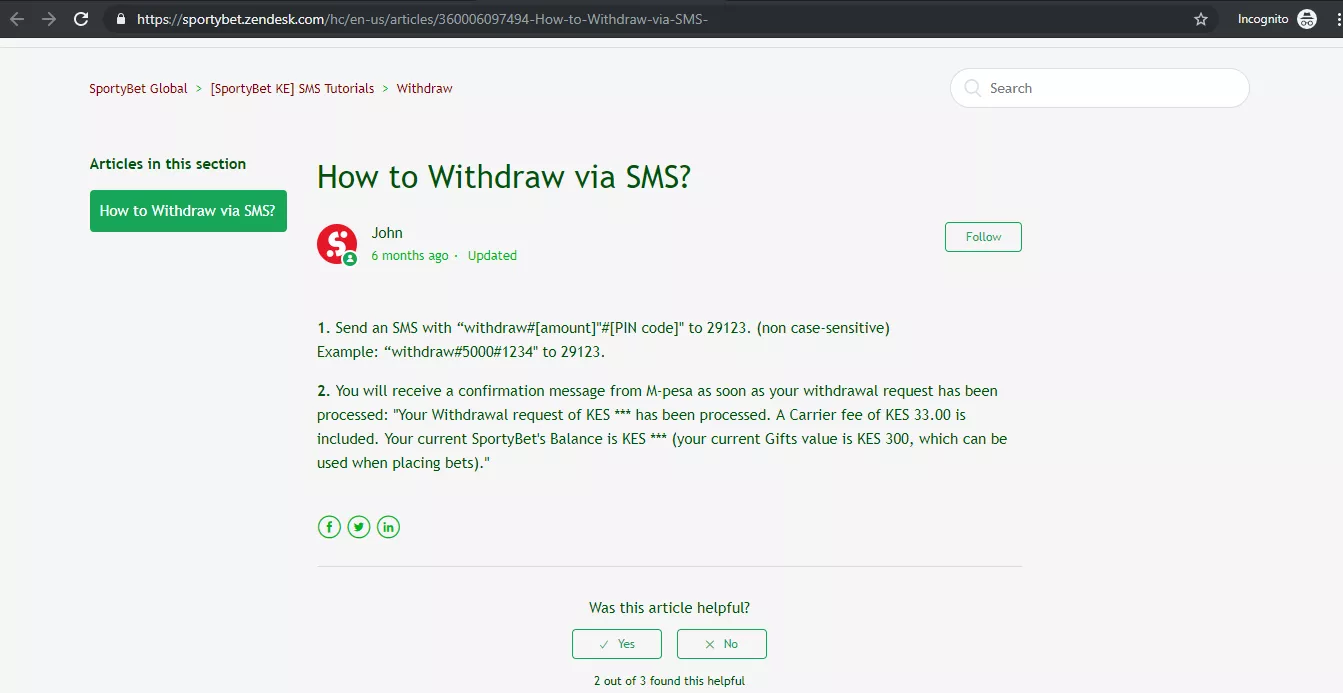
Task: Mark the article unhelpful with No
Action: click(x=721, y=643)
